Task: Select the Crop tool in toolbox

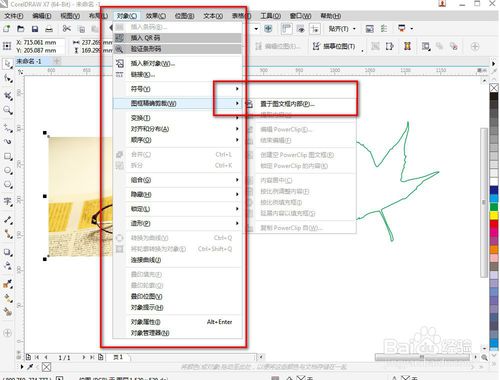Action: (x=8, y=96)
